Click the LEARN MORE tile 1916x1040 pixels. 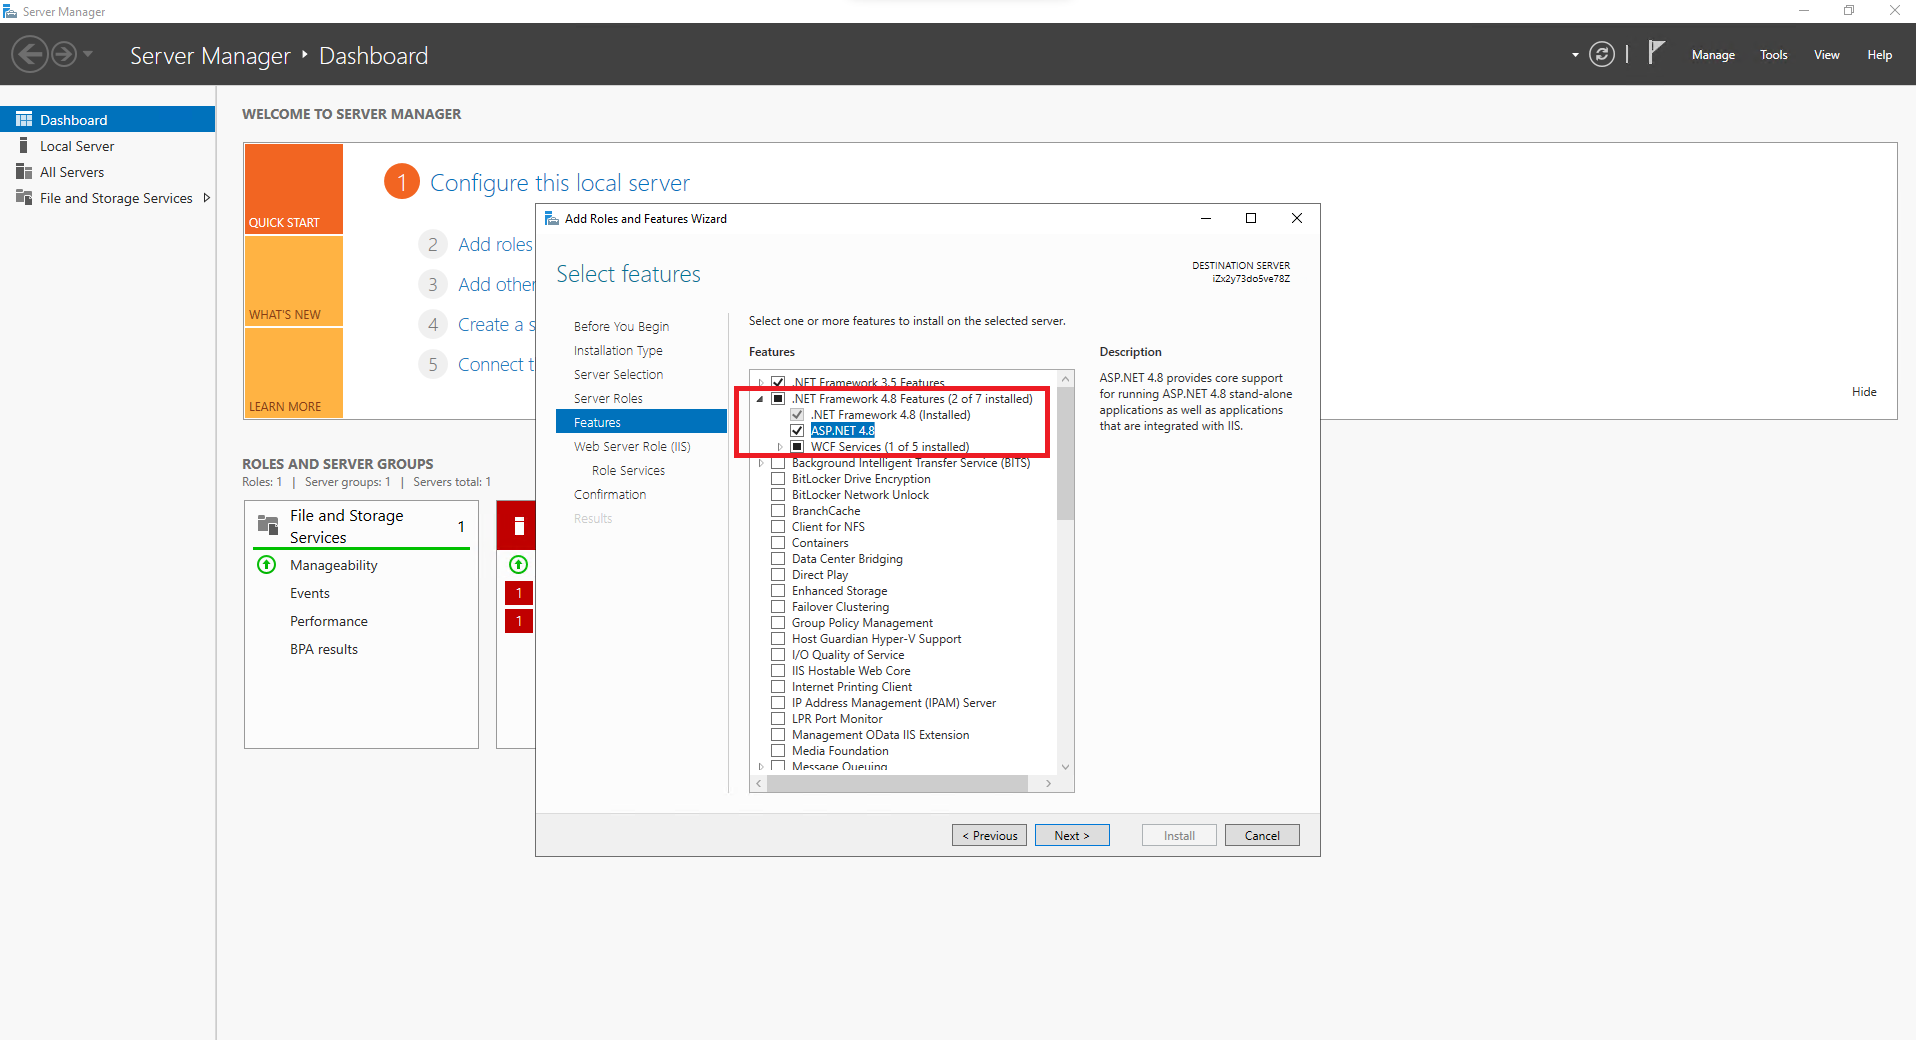[x=294, y=373]
